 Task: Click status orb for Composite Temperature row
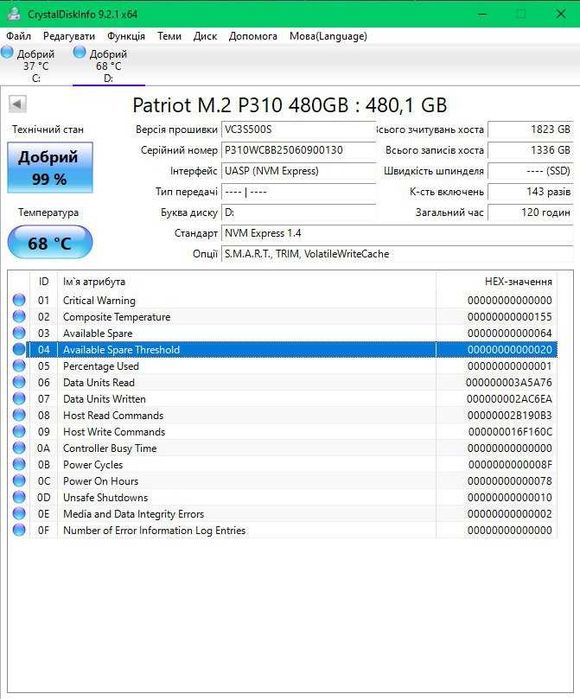(x=19, y=317)
